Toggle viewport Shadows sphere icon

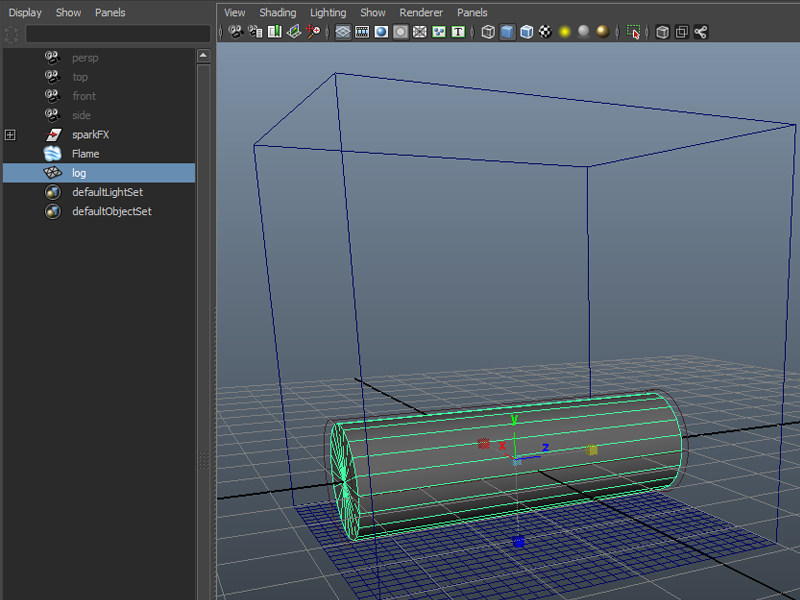584,32
